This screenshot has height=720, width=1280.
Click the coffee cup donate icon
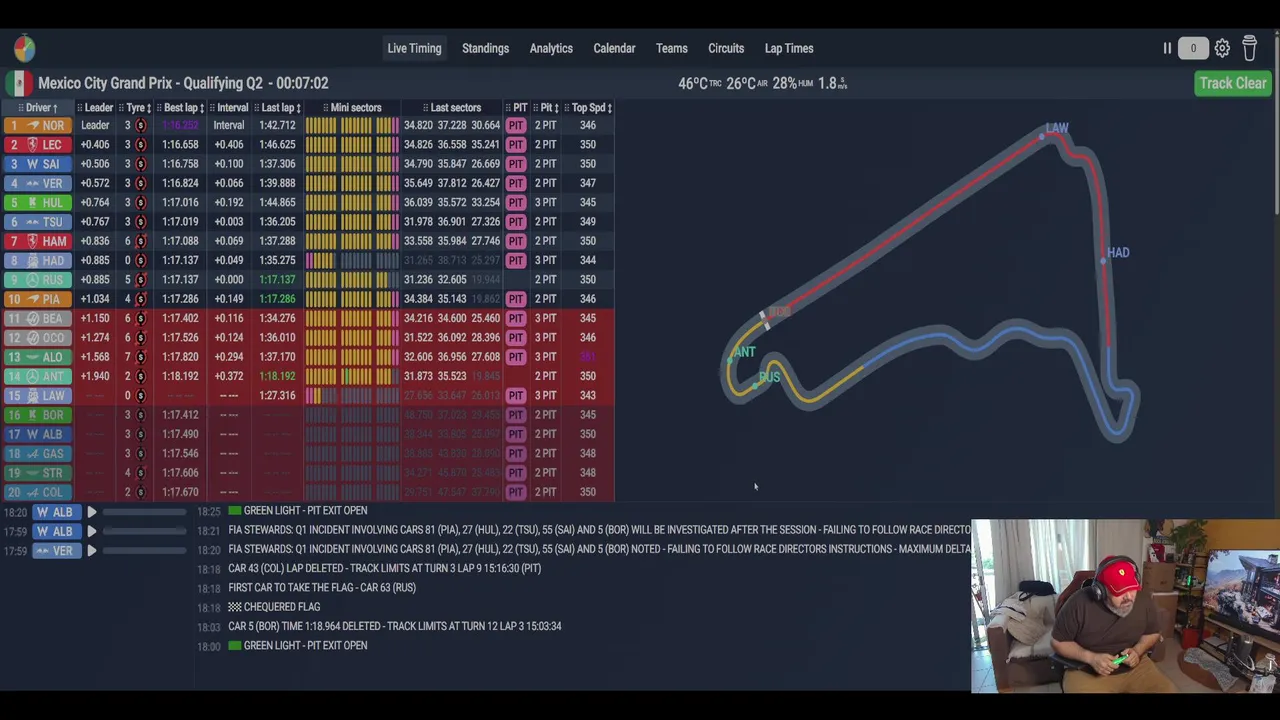coord(1249,48)
